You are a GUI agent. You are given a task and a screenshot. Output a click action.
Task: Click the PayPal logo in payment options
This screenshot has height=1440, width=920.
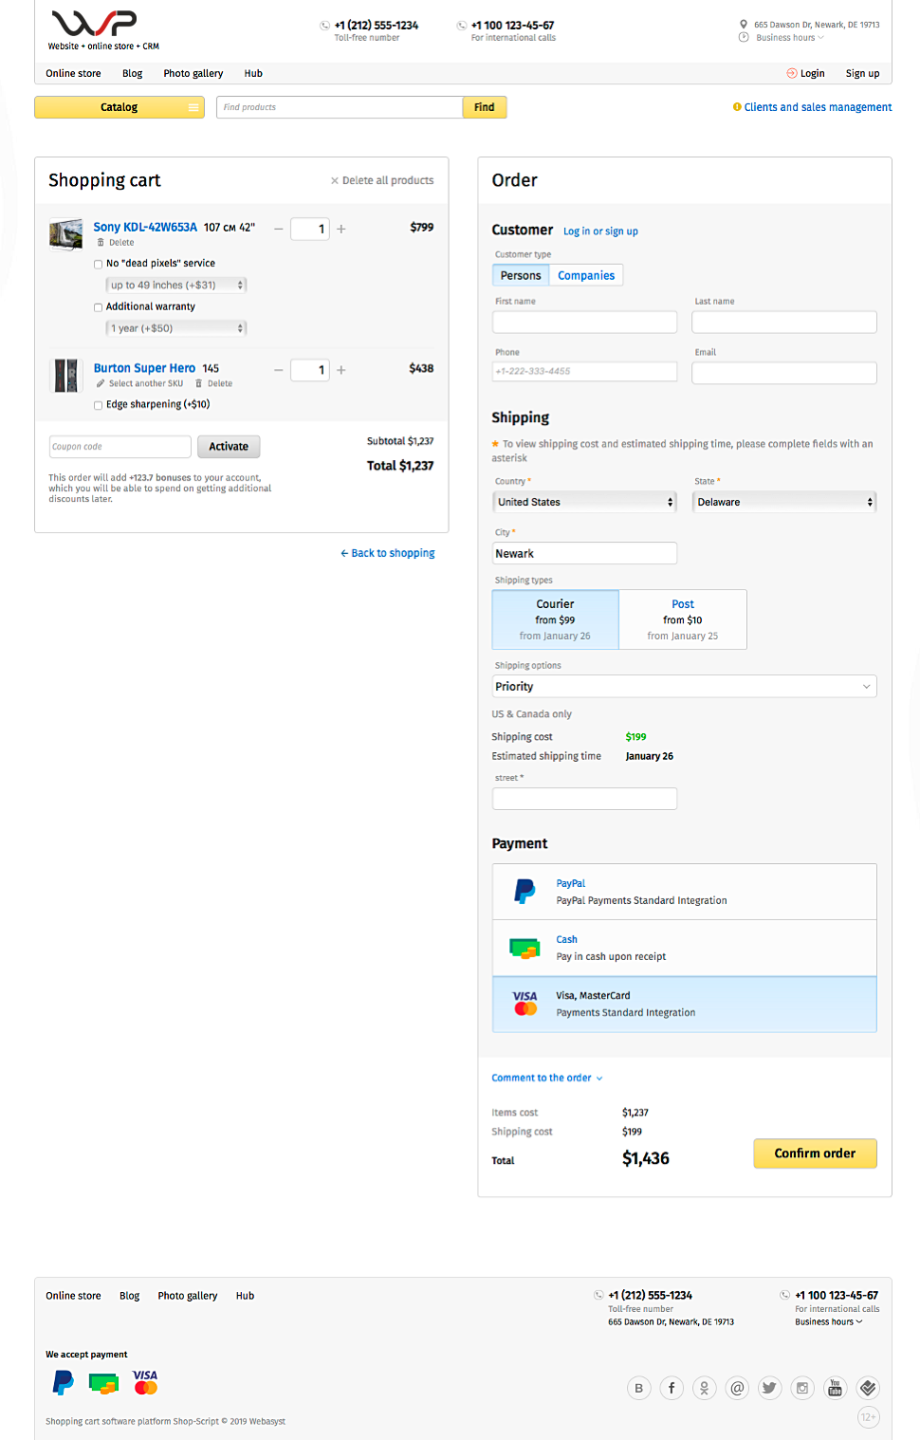524,891
